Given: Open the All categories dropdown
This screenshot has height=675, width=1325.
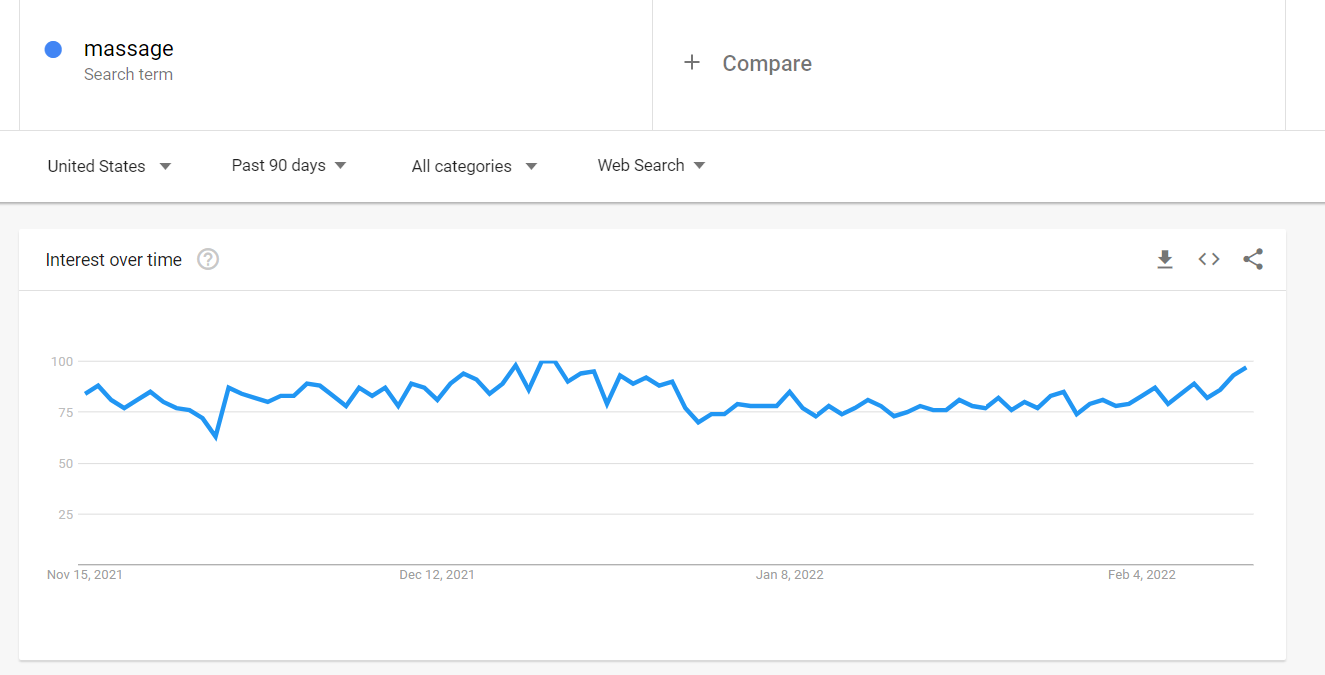Looking at the screenshot, I should 474,166.
